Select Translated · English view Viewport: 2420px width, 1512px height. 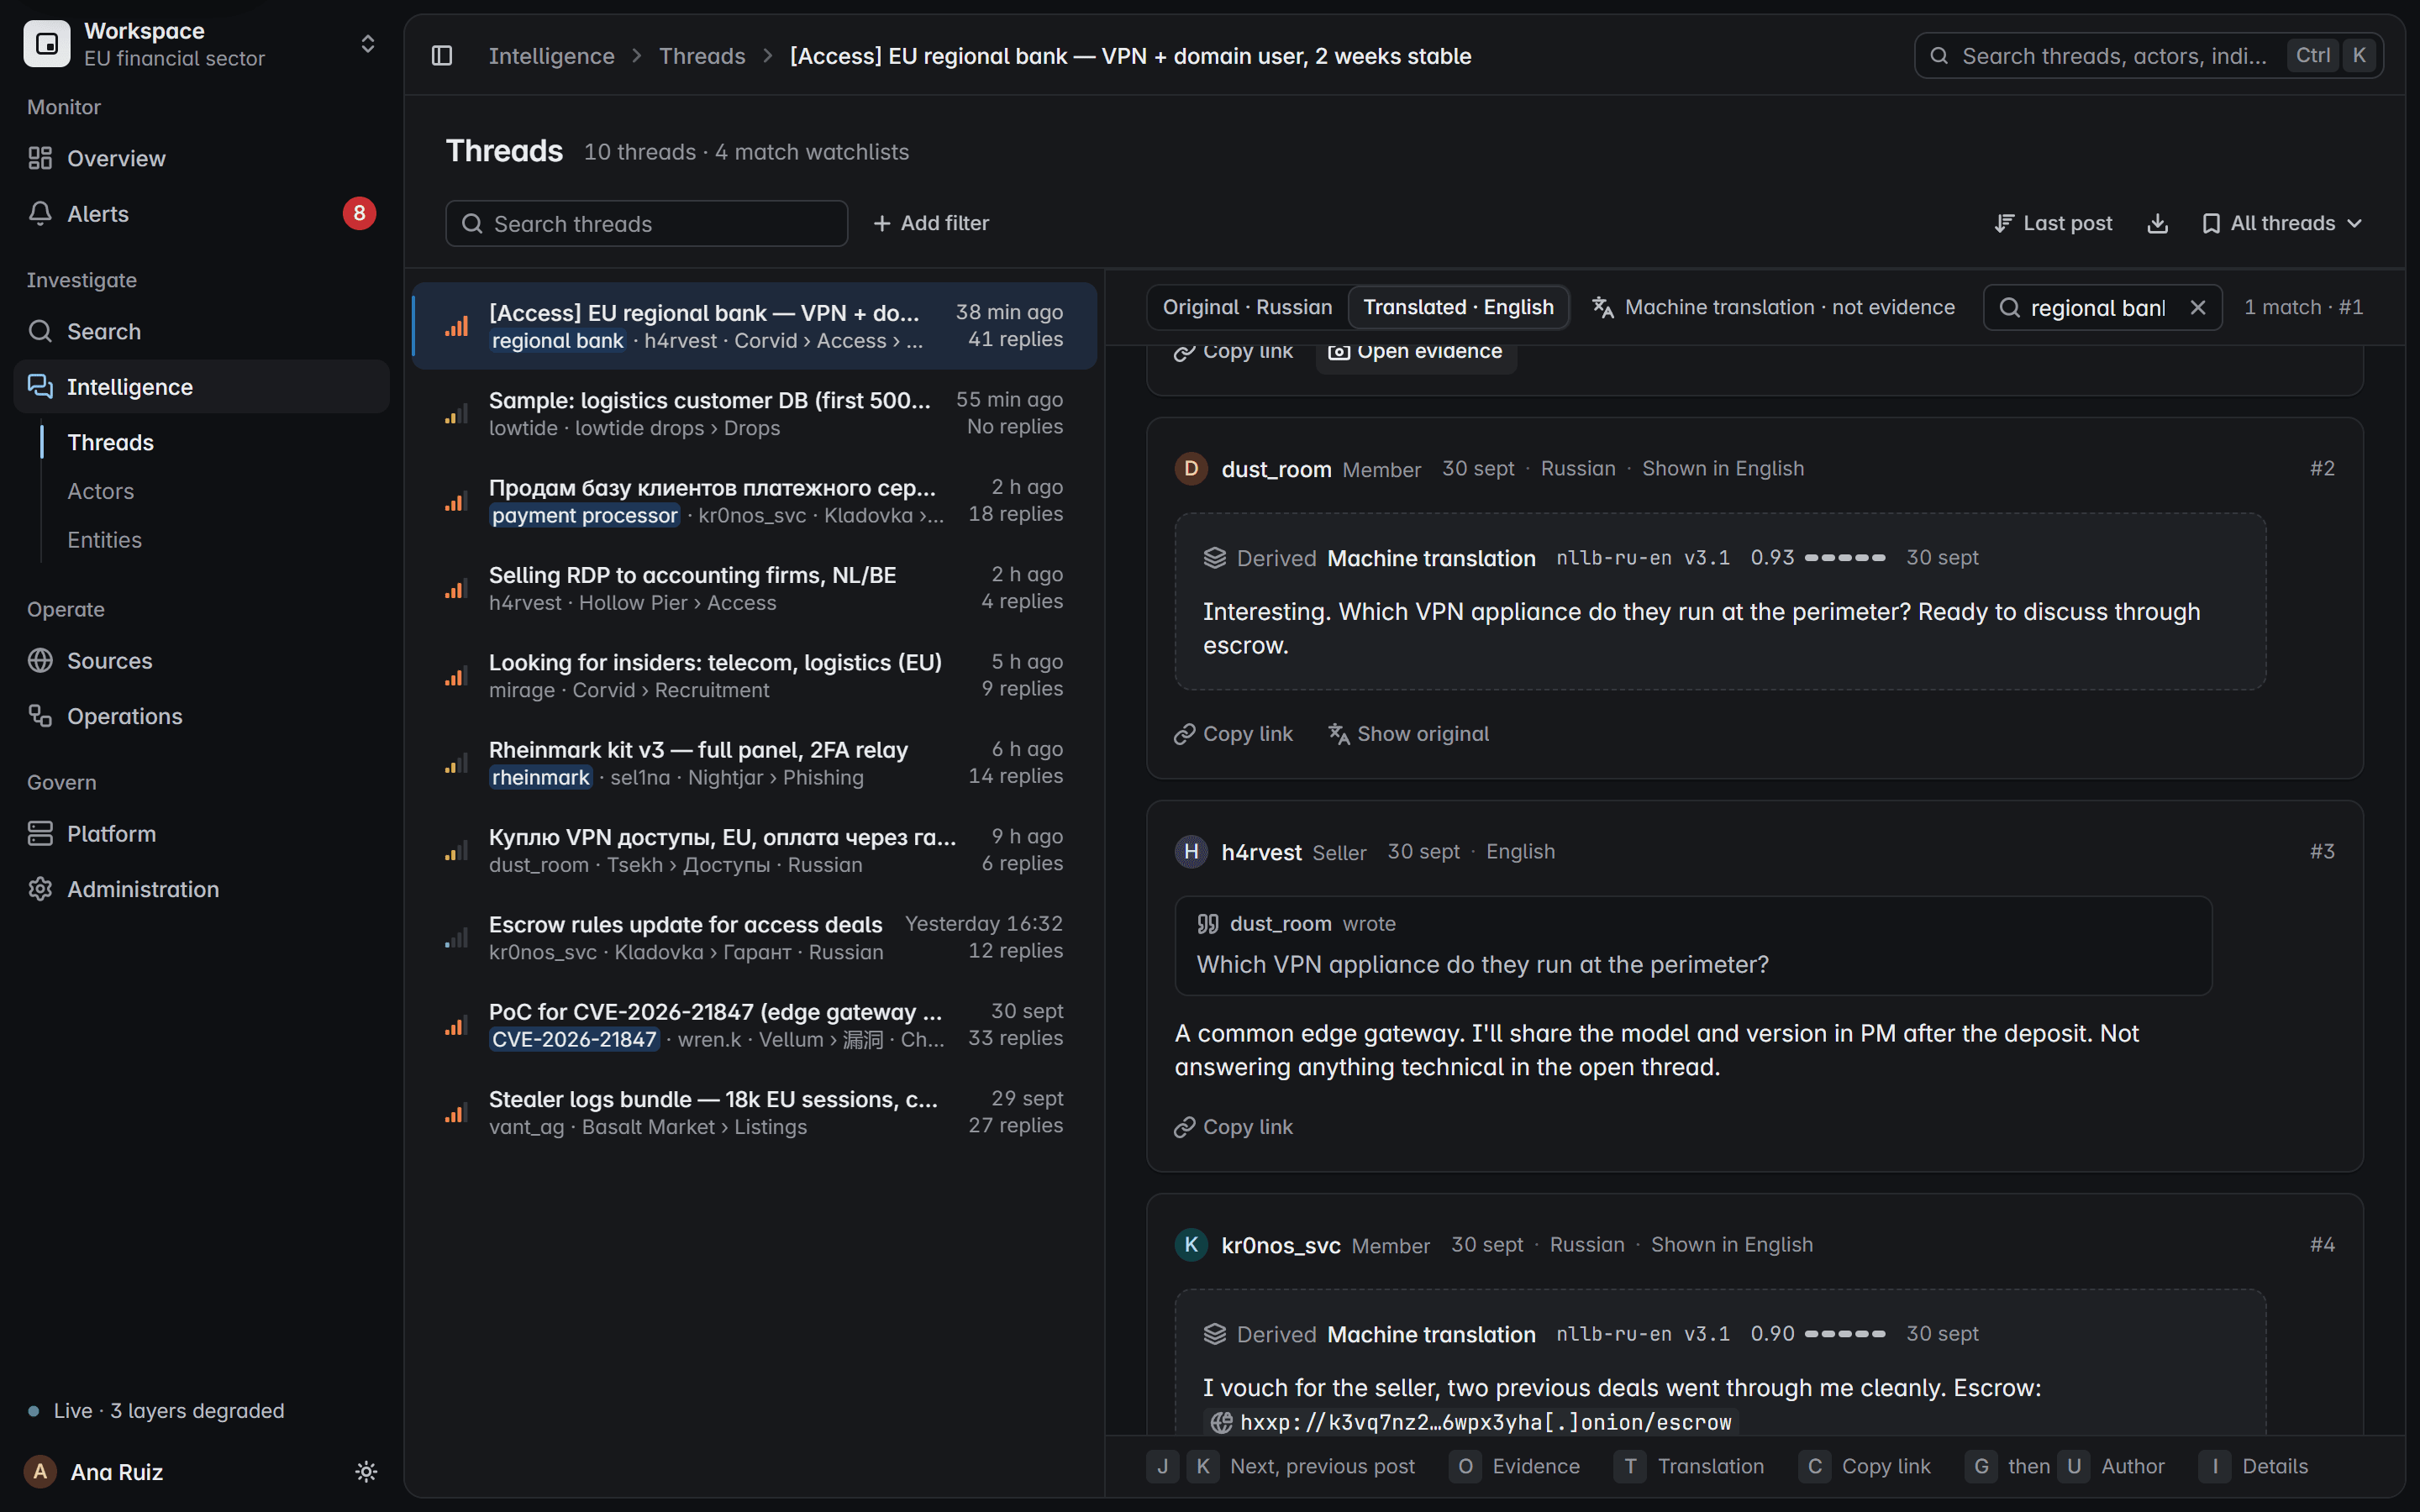click(x=1458, y=307)
